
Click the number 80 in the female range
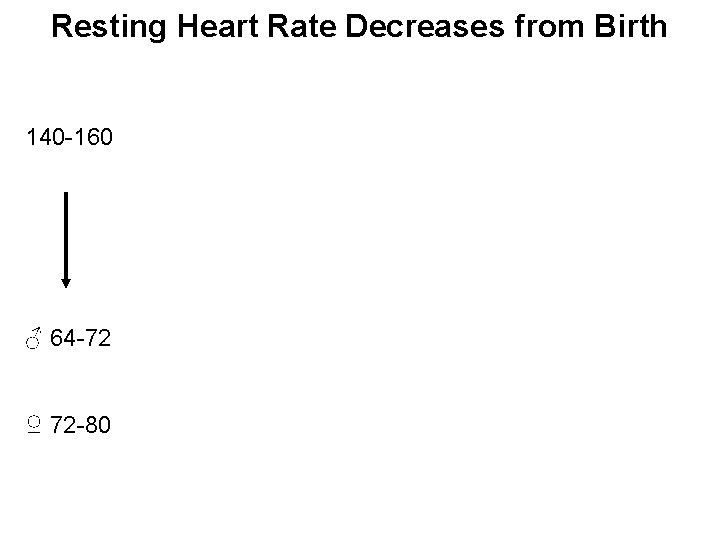pos(97,426)
